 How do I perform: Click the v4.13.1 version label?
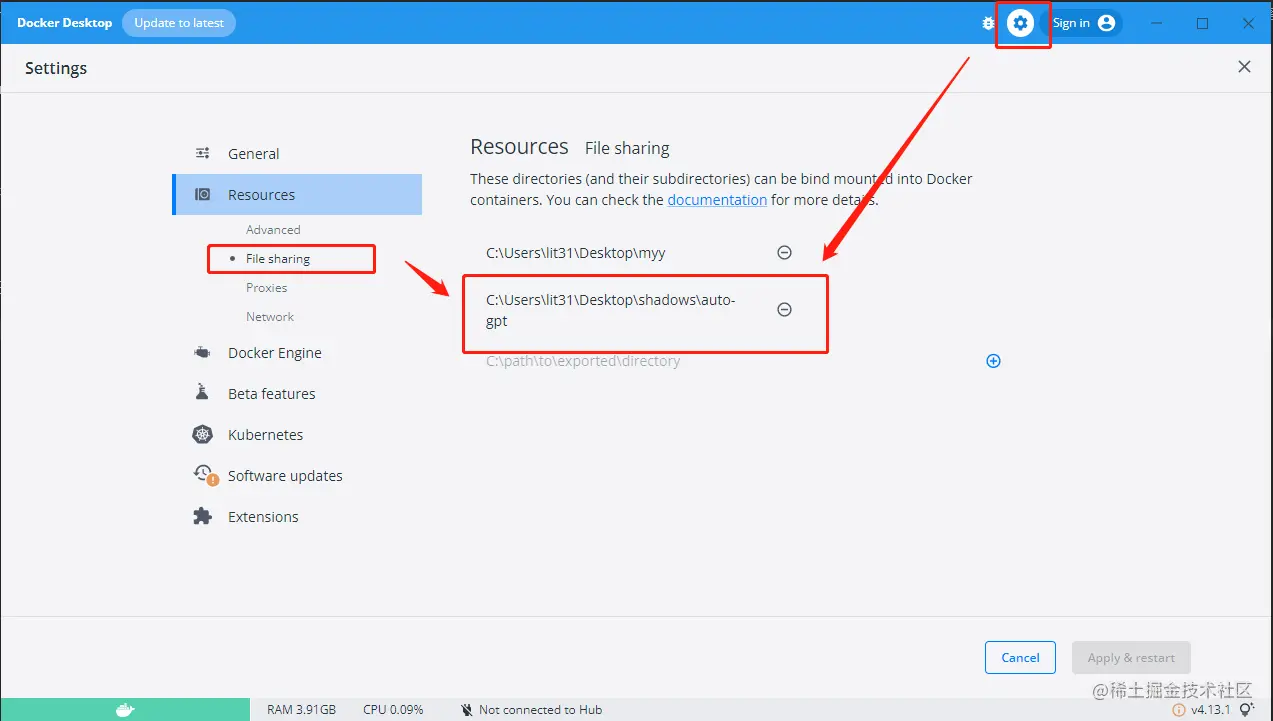pos(1212,710)
